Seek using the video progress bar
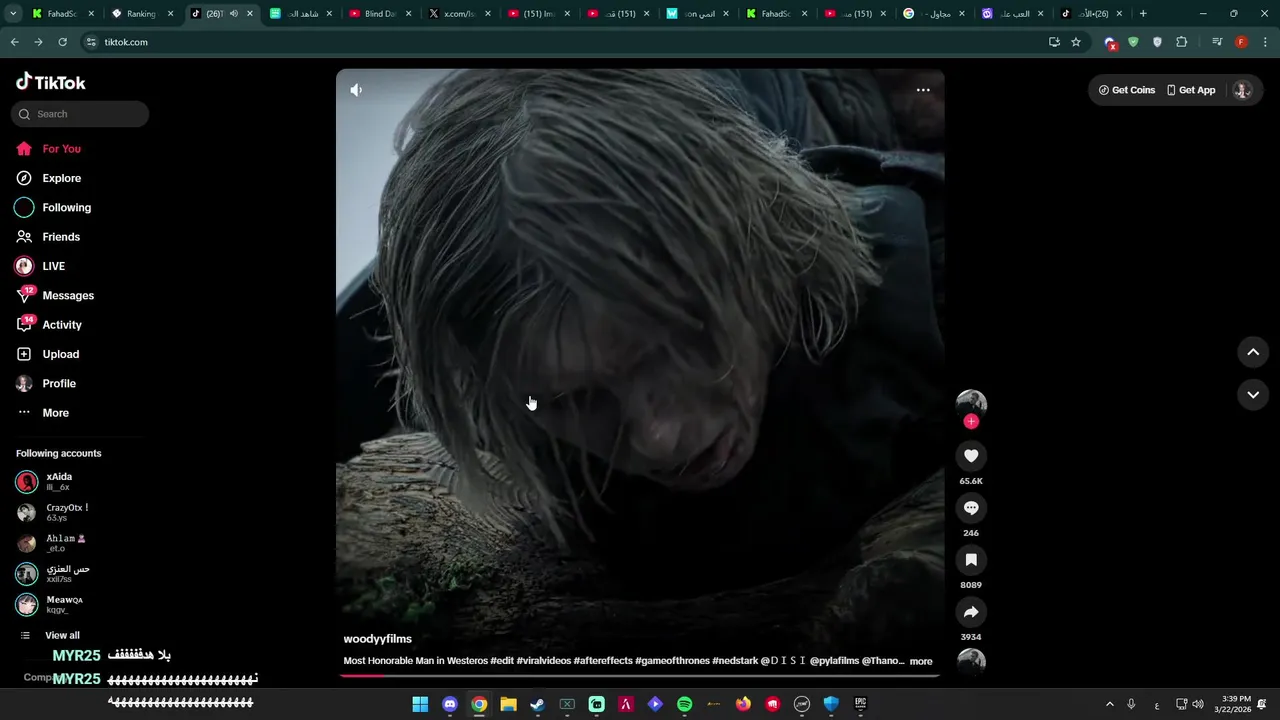 coord(640,675)
